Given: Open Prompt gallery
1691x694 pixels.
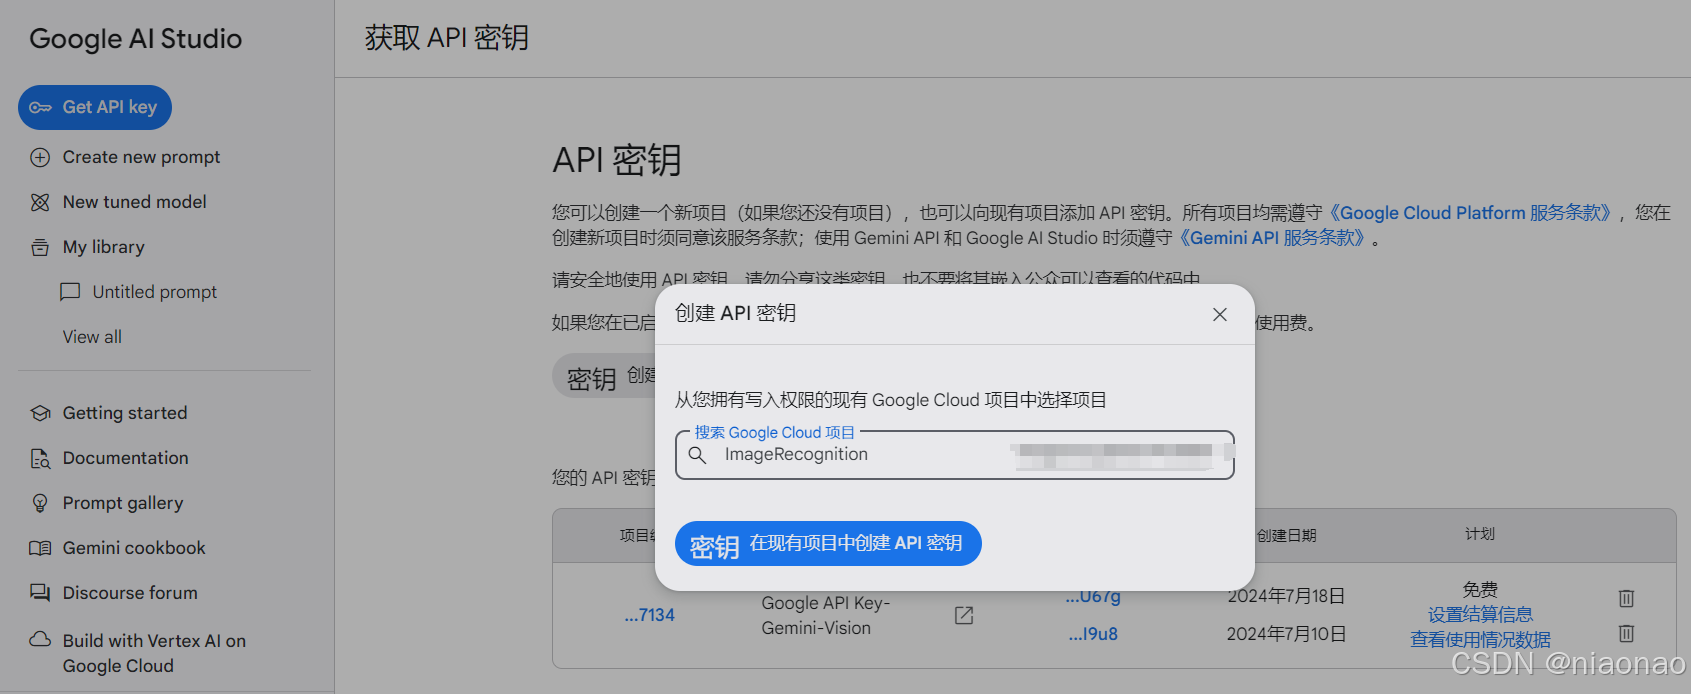Looking at the screenshot, I should 123,503.
